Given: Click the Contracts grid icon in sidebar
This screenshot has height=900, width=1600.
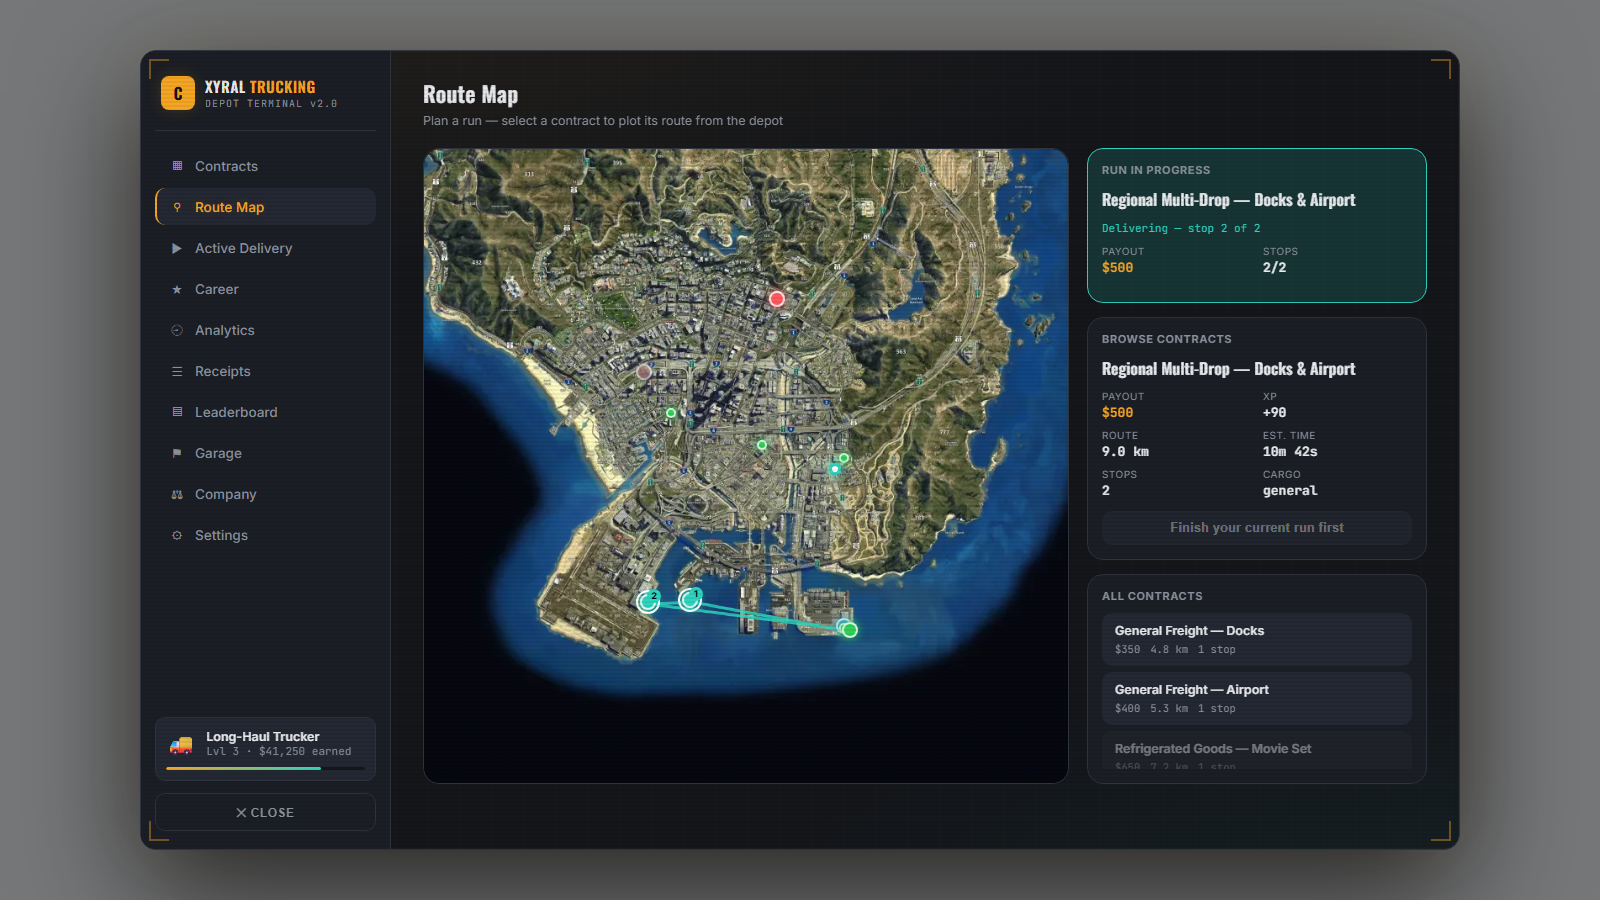Looking at the screenshot, I should (177, 166).
